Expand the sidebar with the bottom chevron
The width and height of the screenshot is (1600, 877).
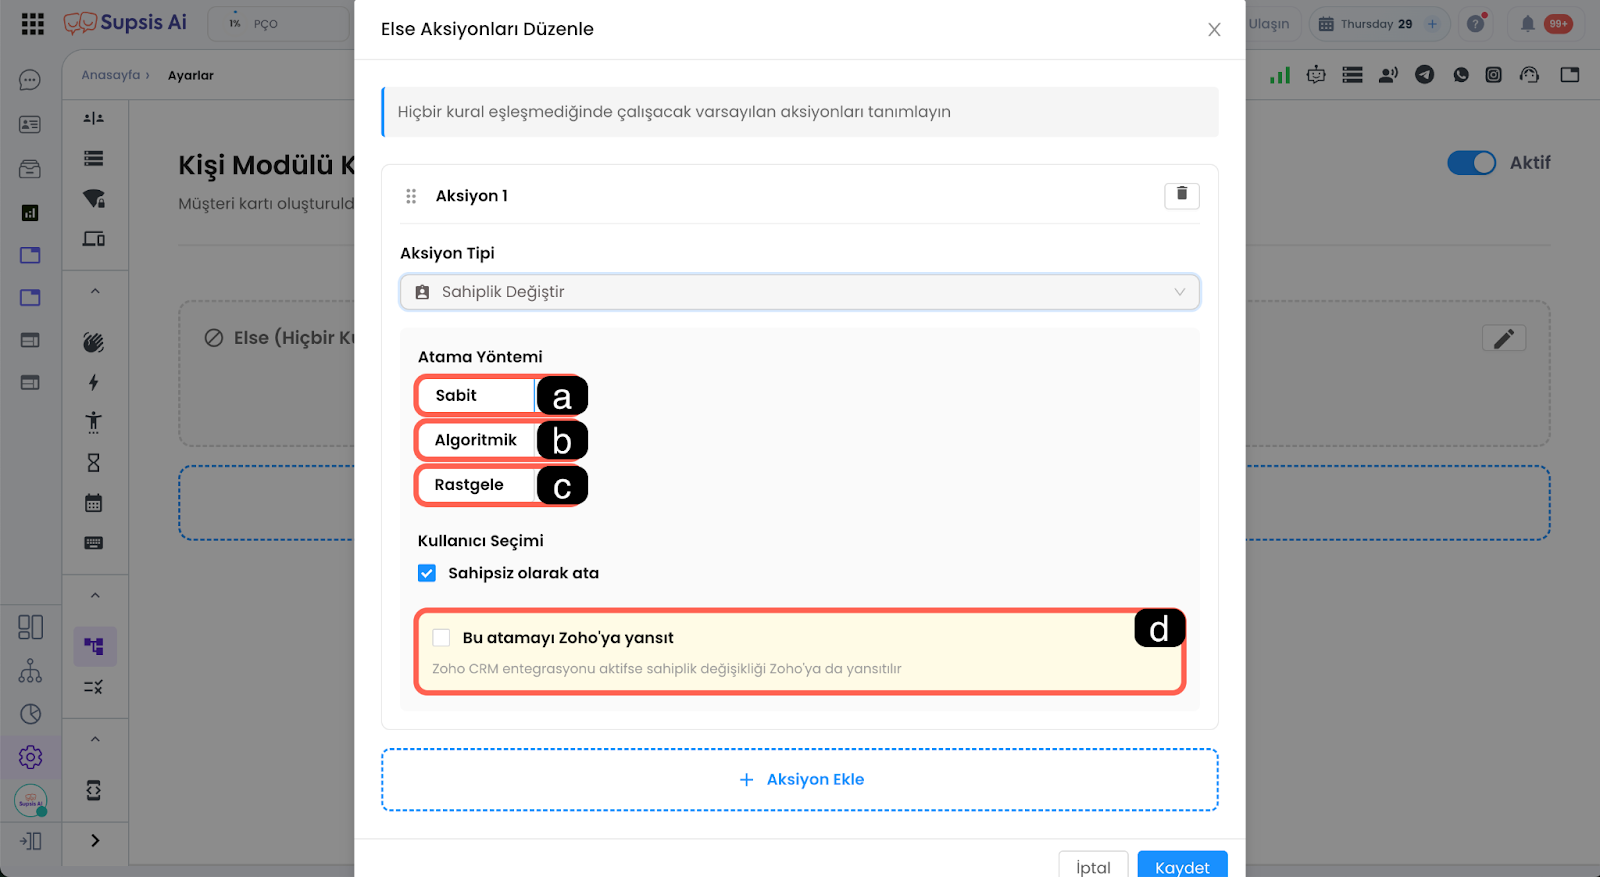[95, 841]
